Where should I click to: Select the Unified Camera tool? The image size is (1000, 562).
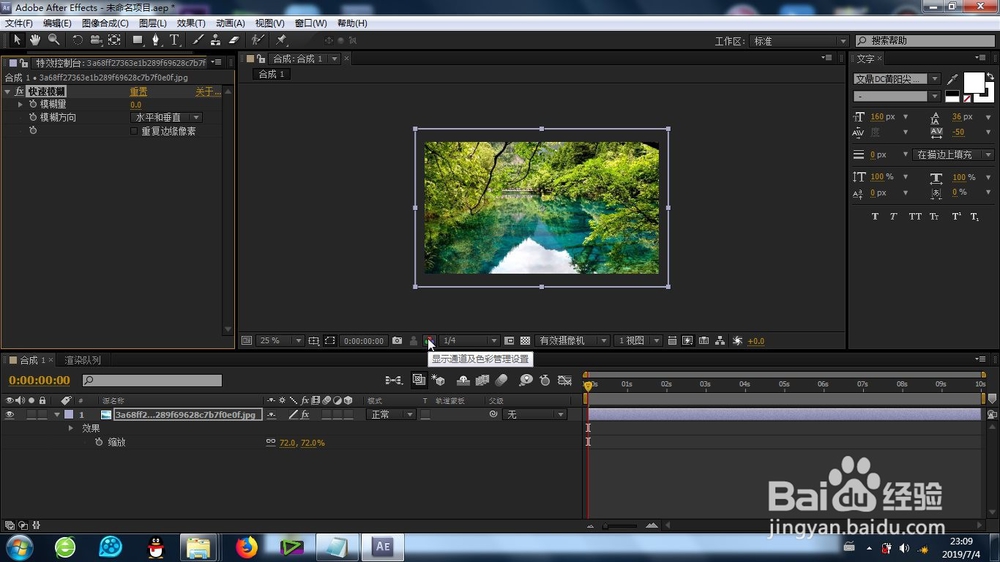(x=96, y=40)
